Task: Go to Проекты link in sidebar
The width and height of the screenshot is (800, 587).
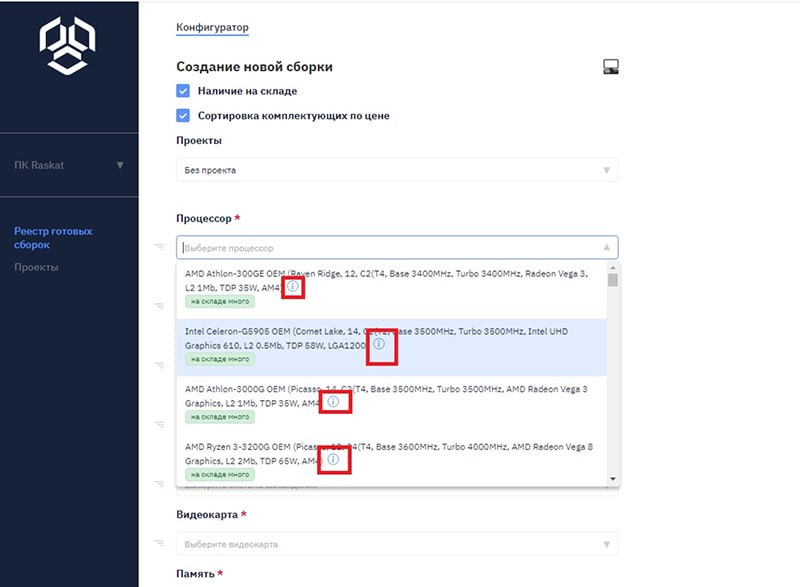Action: (x=36, y=267)
